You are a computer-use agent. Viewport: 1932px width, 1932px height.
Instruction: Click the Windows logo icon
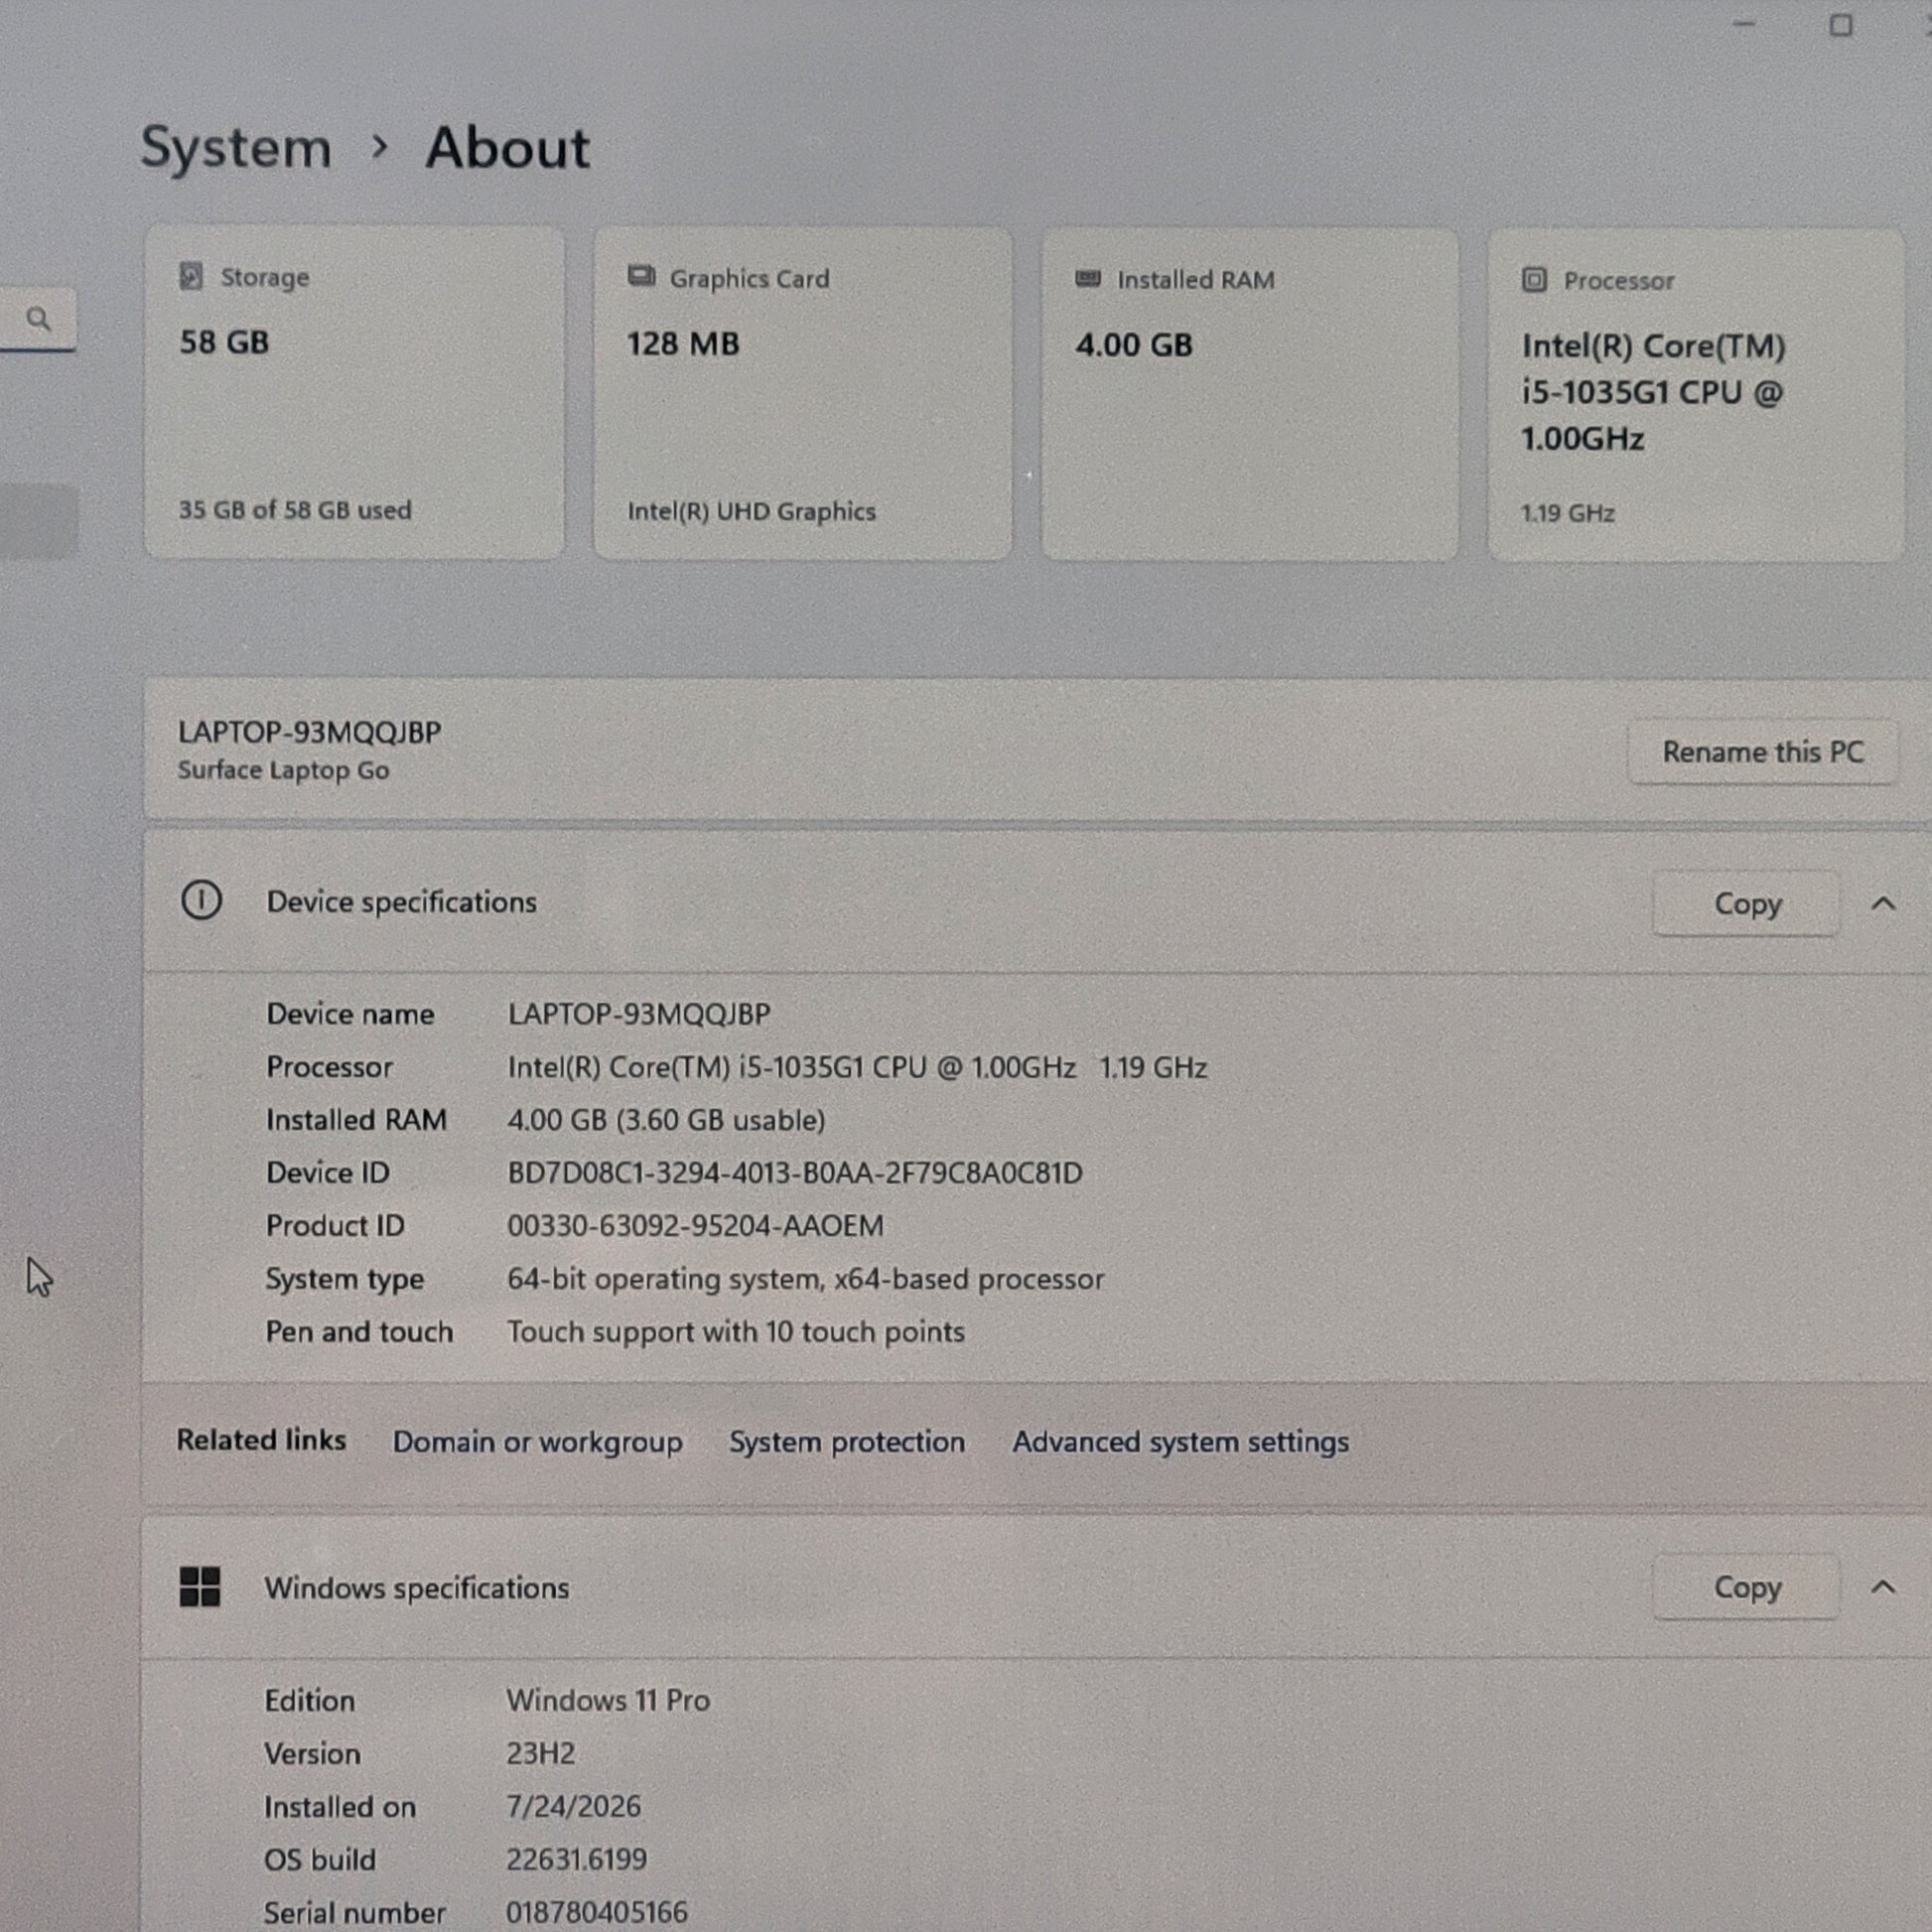click(x=200, y=1587)
